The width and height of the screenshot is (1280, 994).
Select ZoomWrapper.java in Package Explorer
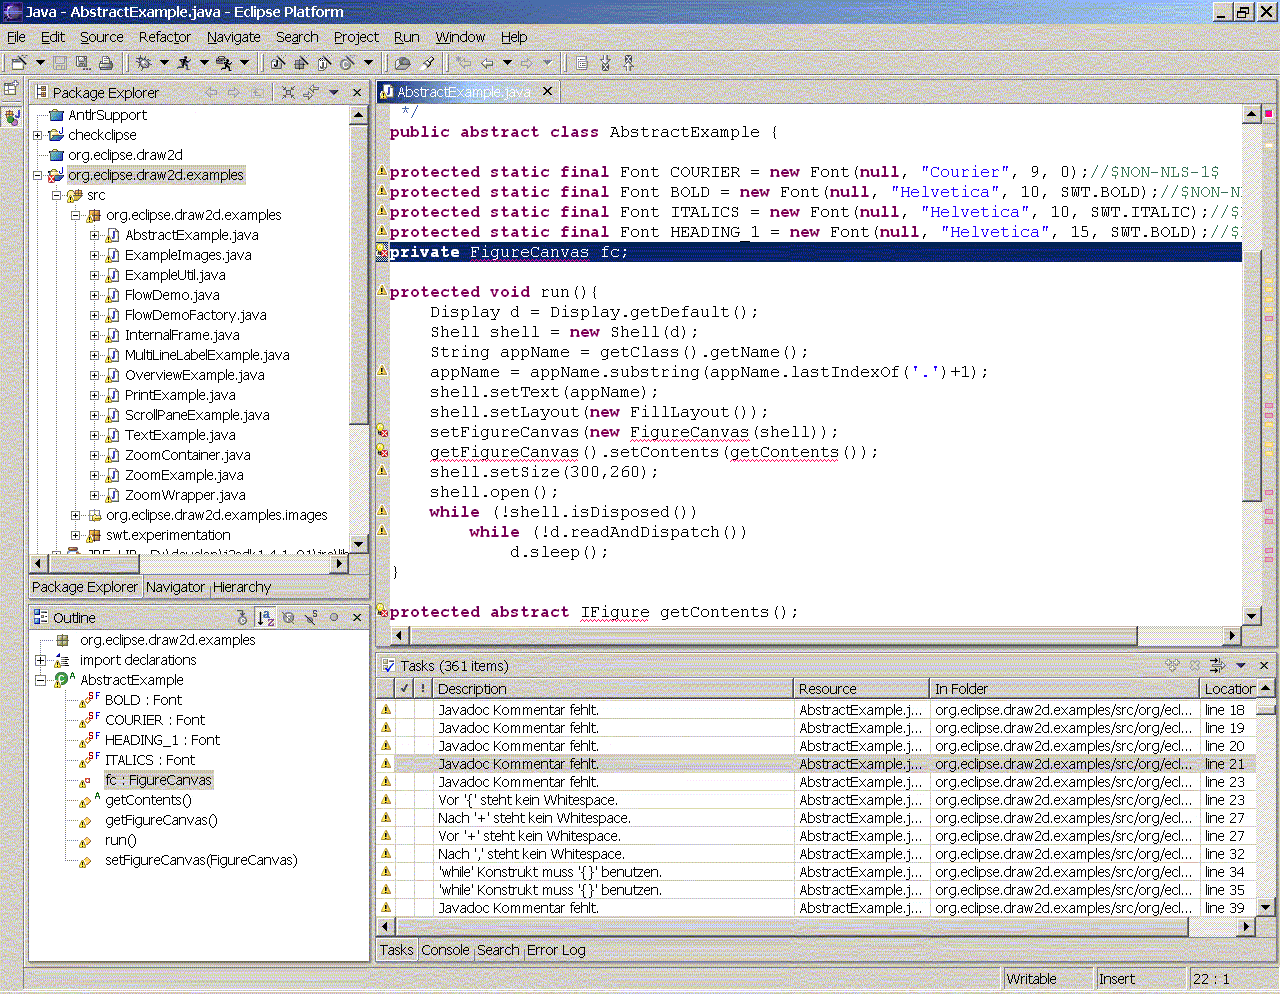tap(185, 495)
